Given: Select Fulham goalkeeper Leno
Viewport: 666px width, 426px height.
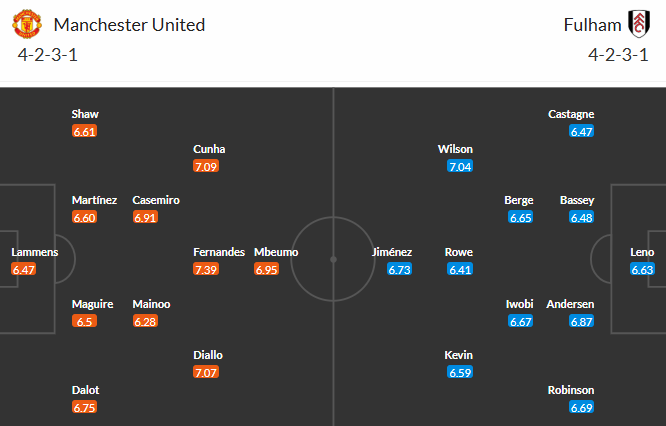Looking at the screenshot, I should [x=641, y=252].
